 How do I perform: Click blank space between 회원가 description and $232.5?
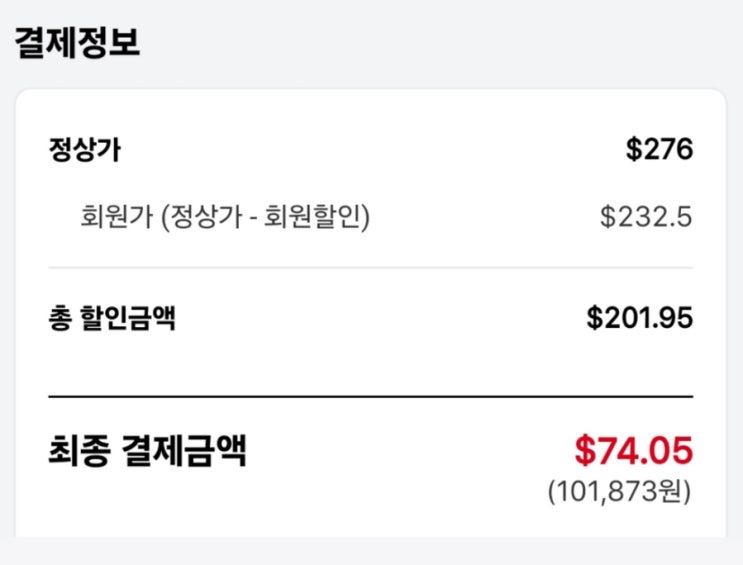480,216
